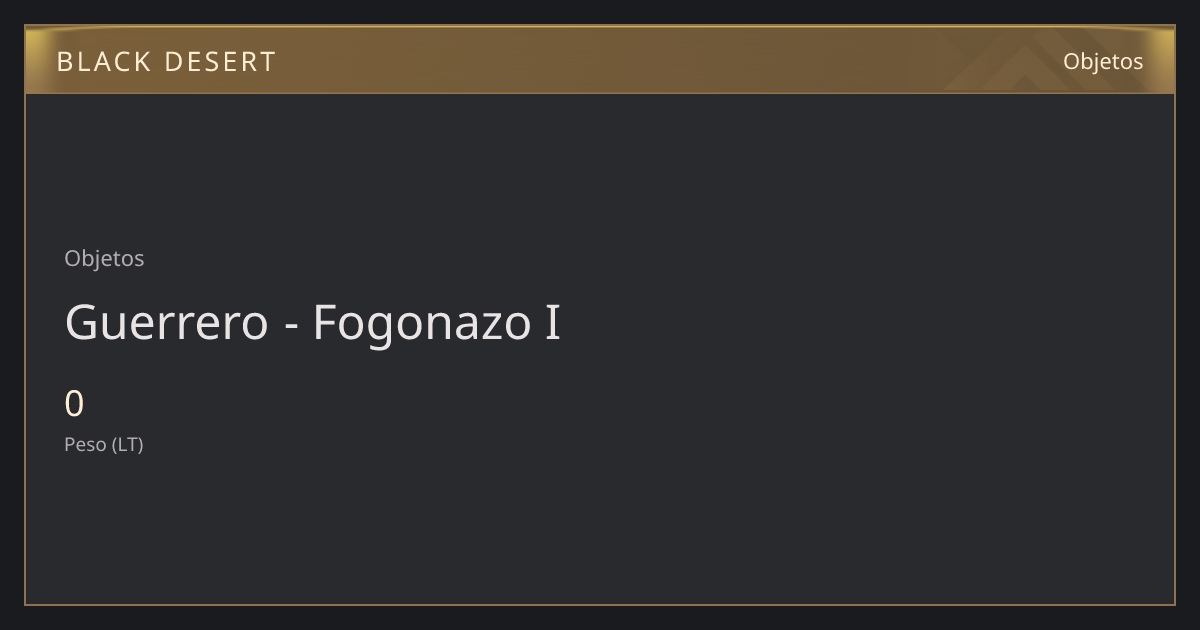Click empty card area right of title

pyautogui.click(x=860, y=322)
